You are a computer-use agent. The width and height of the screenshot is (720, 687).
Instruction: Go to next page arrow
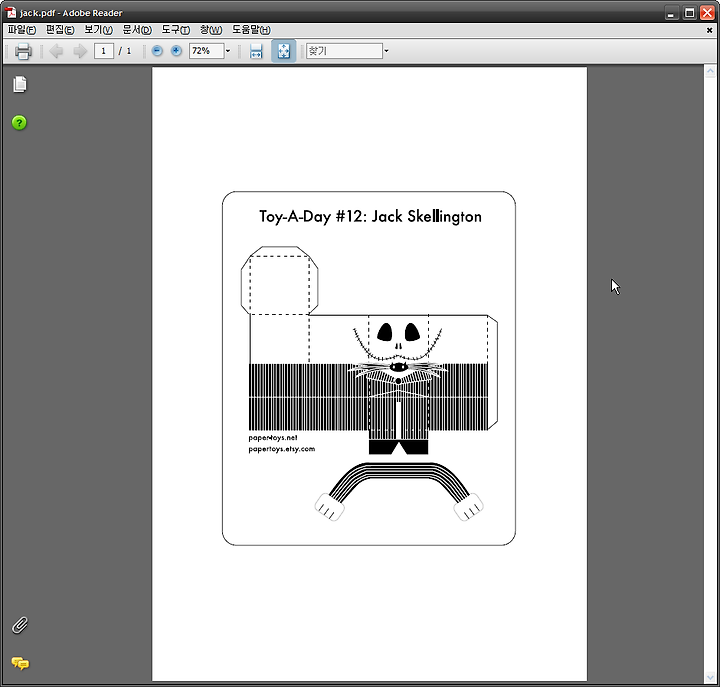pos(80,51)
